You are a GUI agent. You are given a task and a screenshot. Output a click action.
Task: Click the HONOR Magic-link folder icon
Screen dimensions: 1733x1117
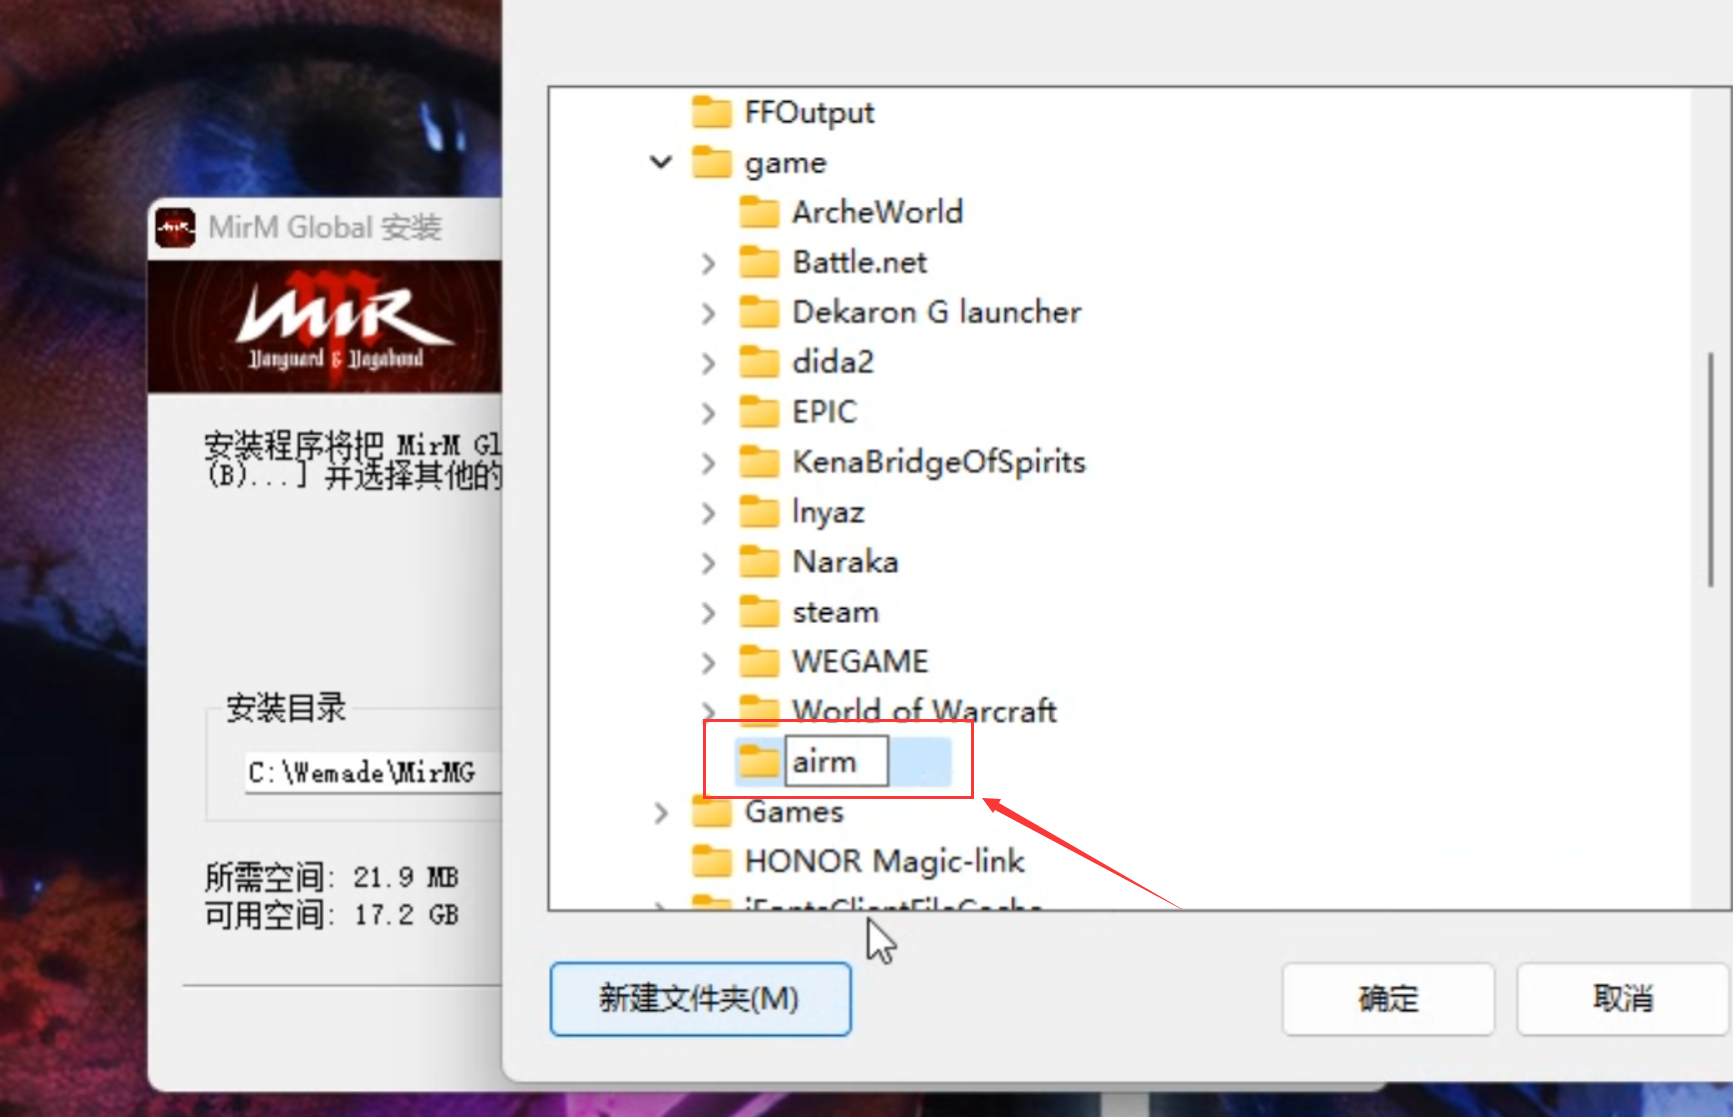tap(711, 861)
